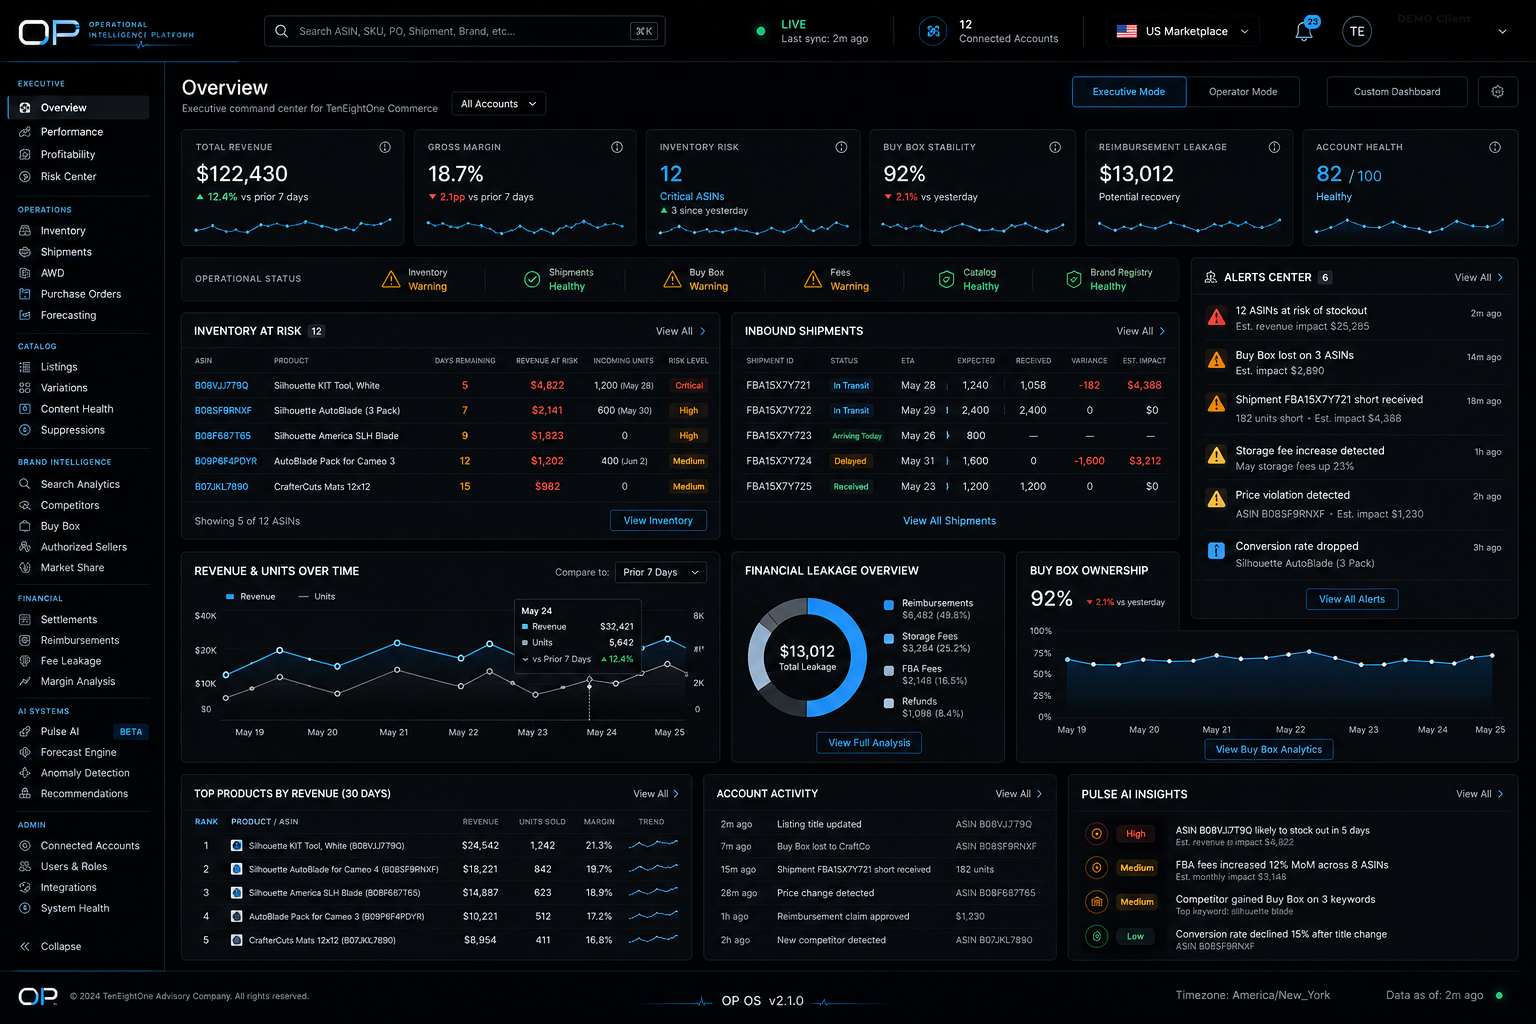The height and width of the screenshot is (1024, 1536).
Task: Show Buy Box Stability info icon
Action: 1055,147
